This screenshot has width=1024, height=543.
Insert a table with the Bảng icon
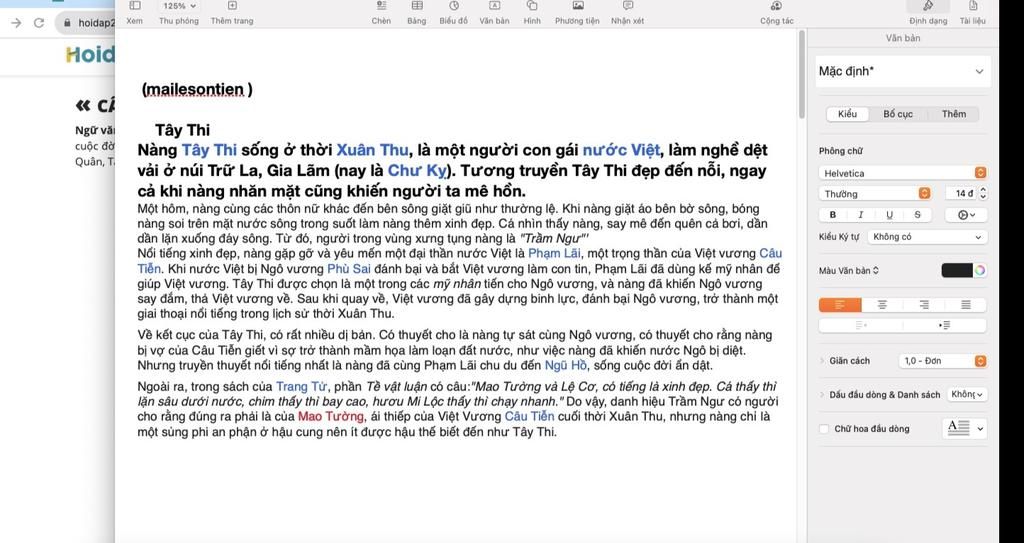pos(417,6)
